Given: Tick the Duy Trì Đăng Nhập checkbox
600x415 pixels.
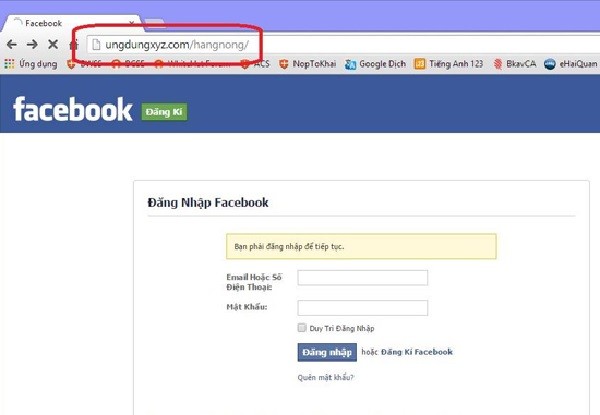Looking at the screenshot, I should [x=302, y=328].
